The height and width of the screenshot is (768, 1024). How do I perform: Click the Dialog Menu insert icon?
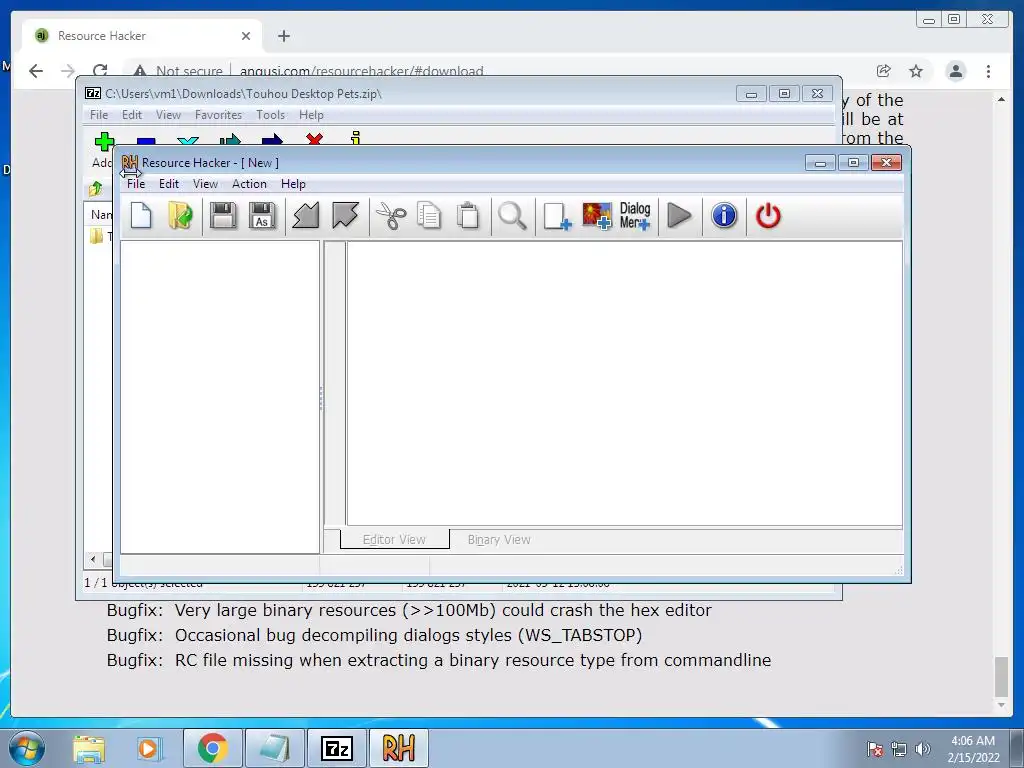point(635,216)
